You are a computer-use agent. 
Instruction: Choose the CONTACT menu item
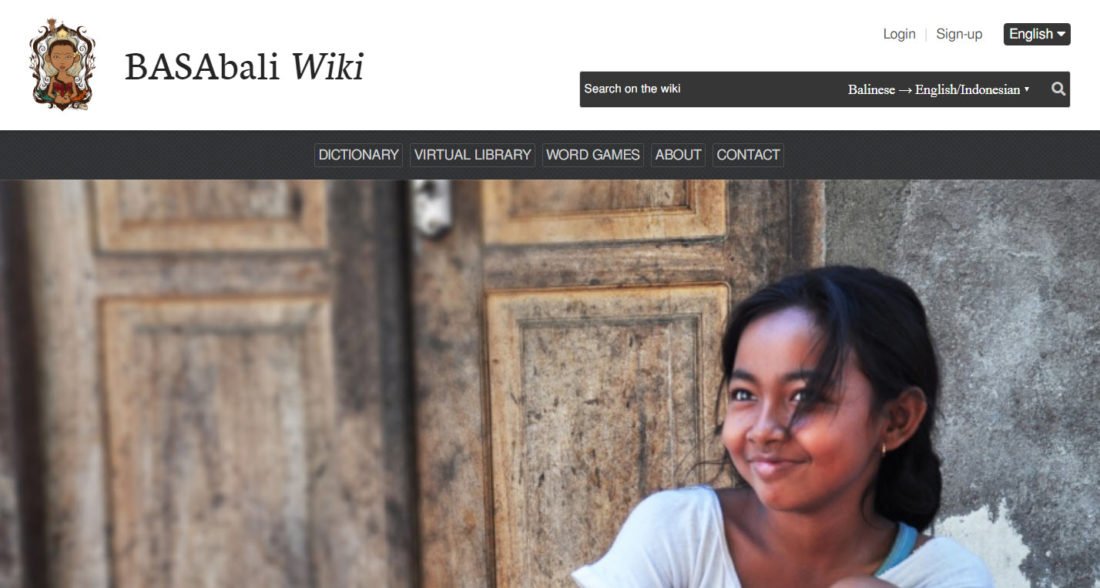click(x=748, y=154)
